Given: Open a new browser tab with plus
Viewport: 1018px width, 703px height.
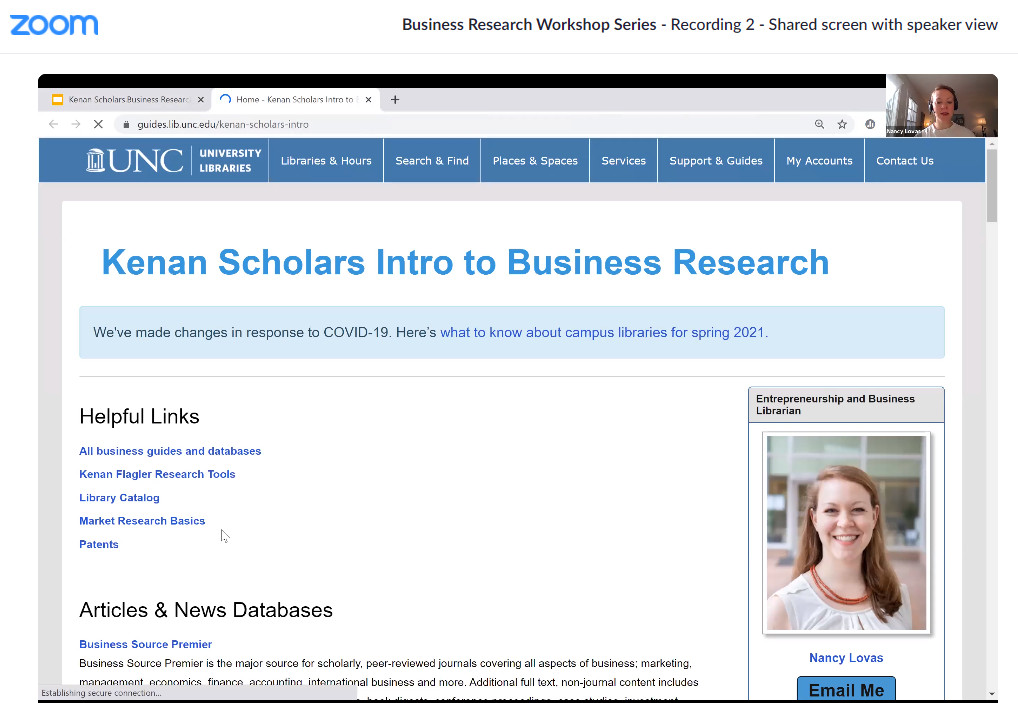Looking at the screenshot, I should 395,99.
